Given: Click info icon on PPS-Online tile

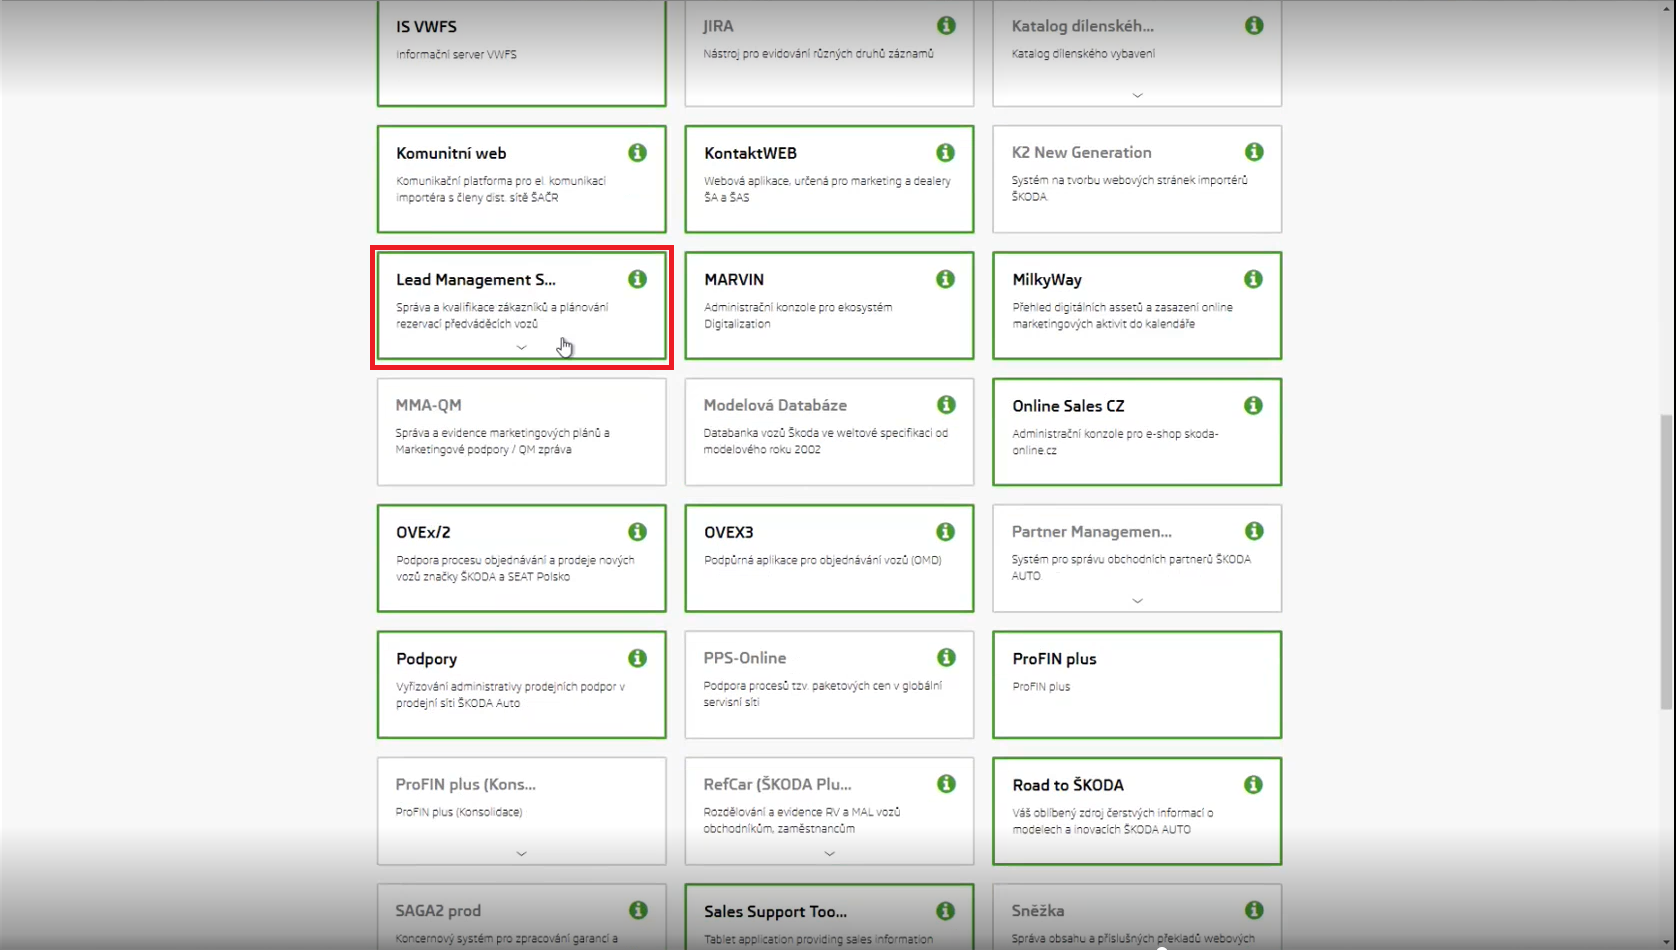Looking at the screenshot, I should pos(946,658).
